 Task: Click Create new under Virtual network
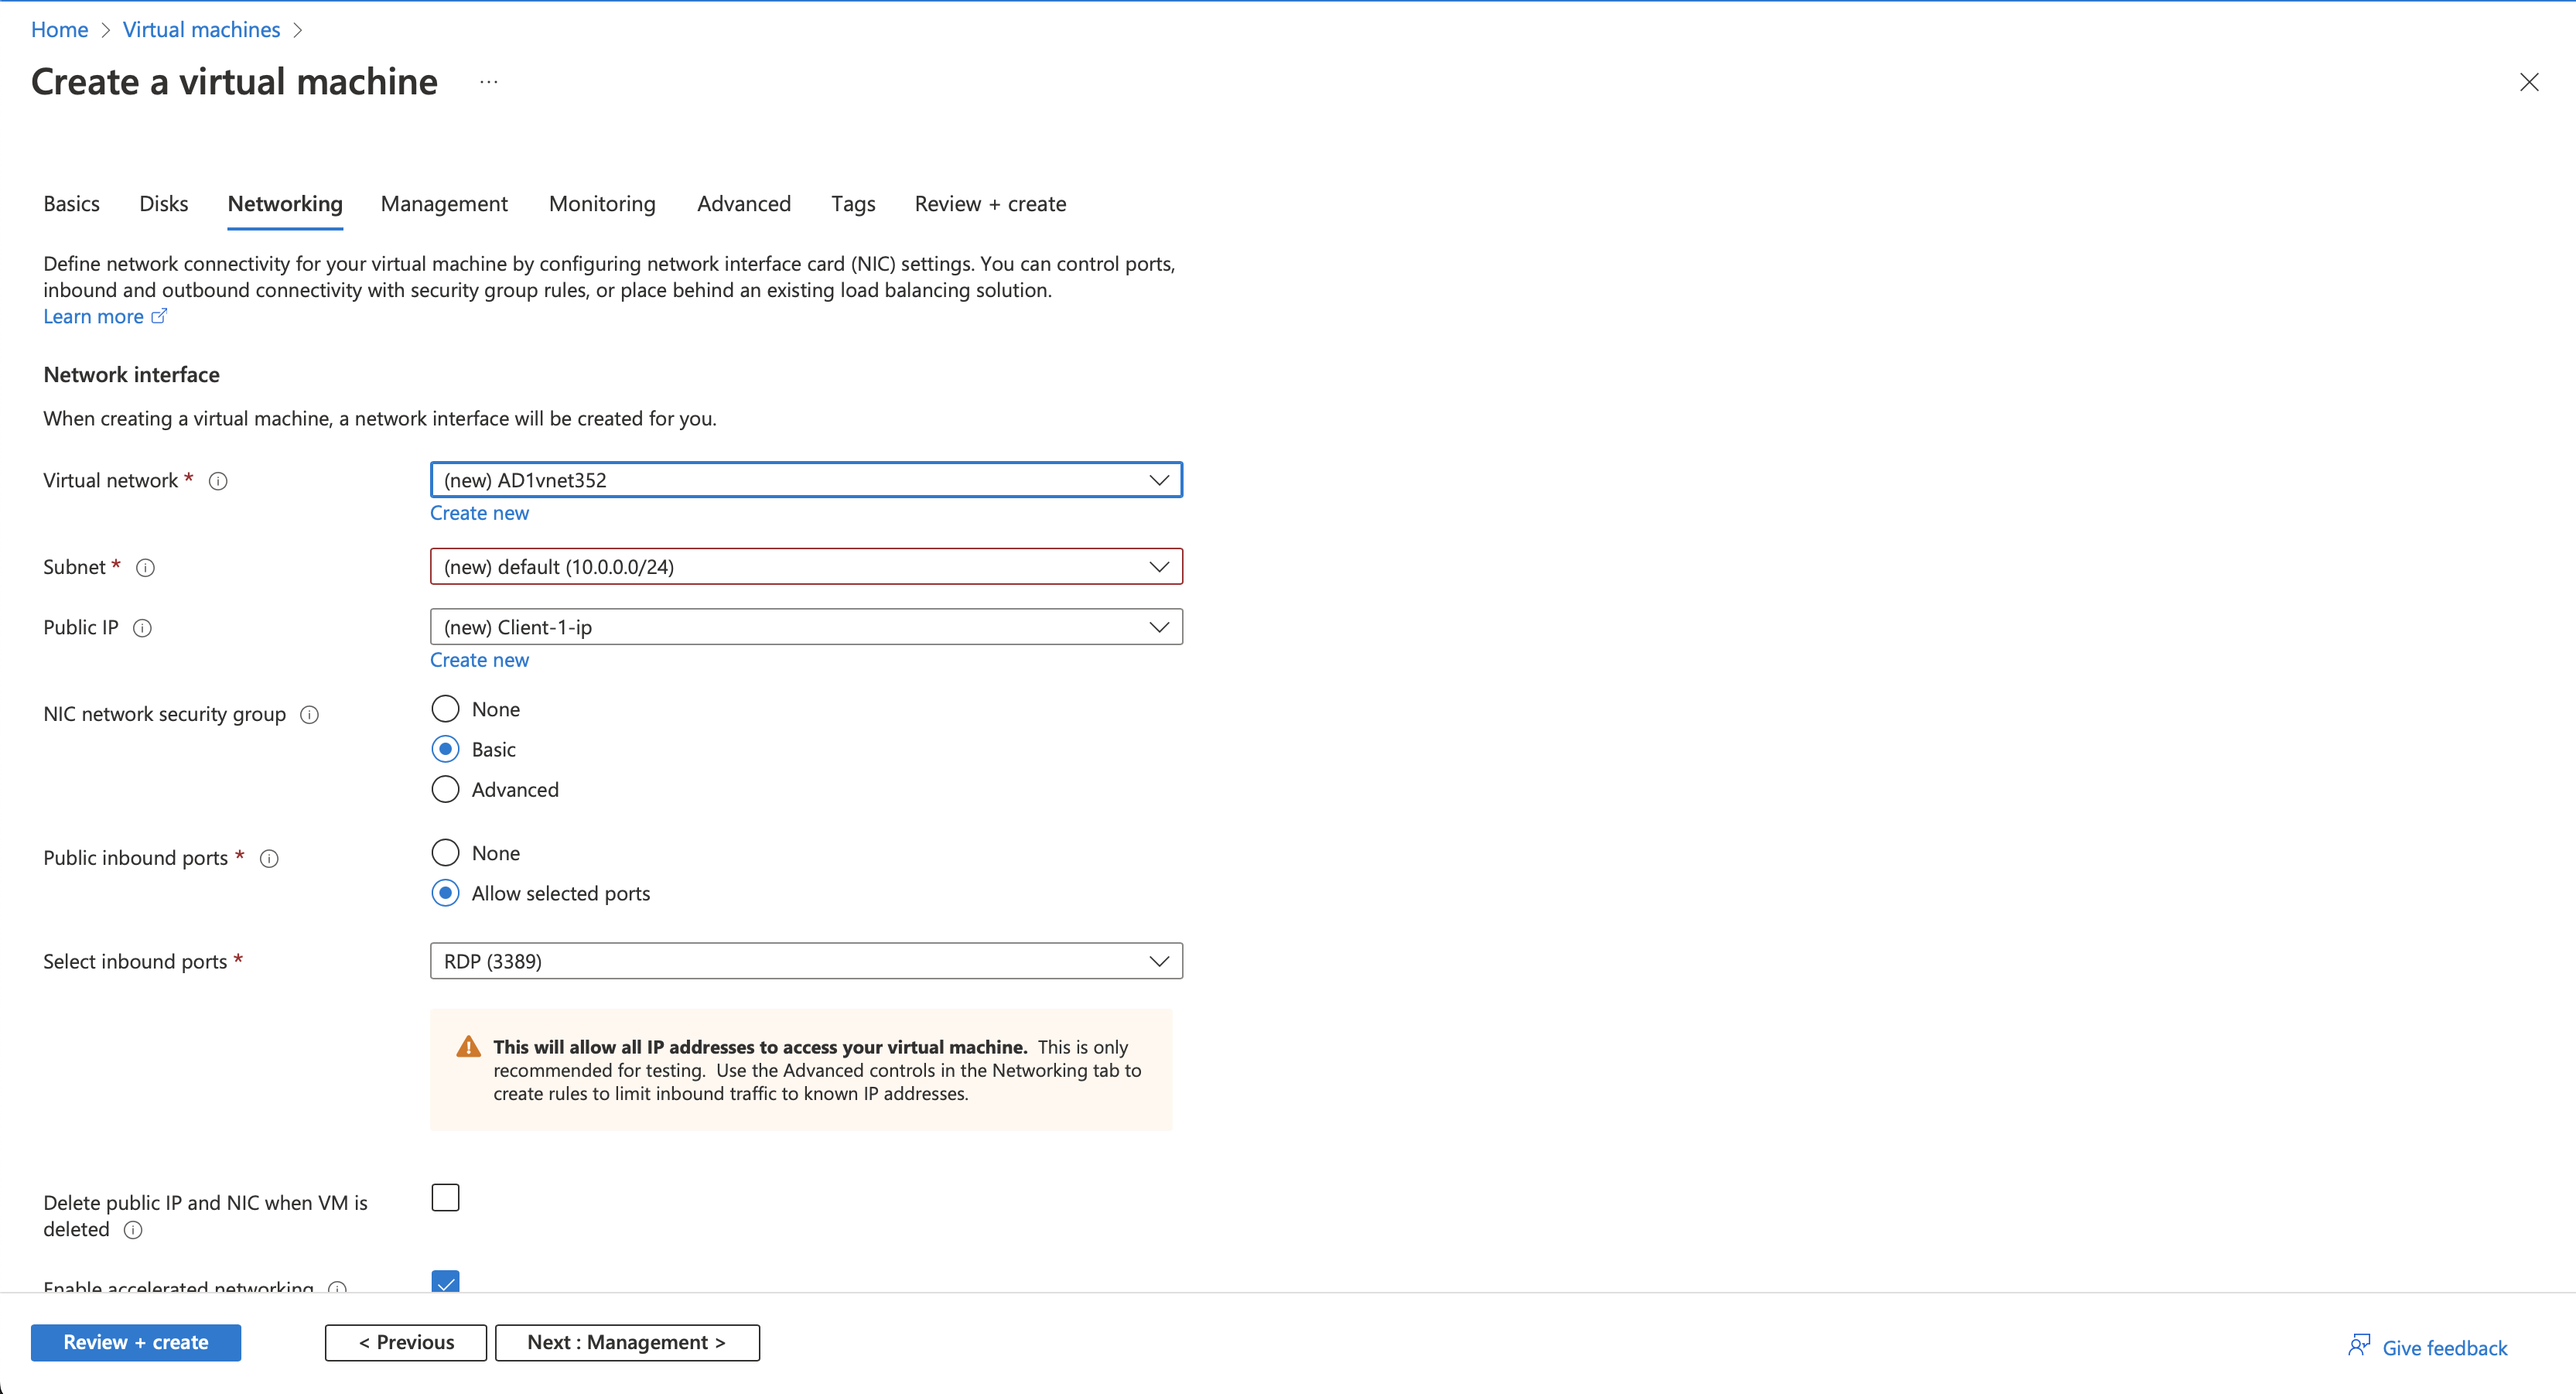coord(479,513)
